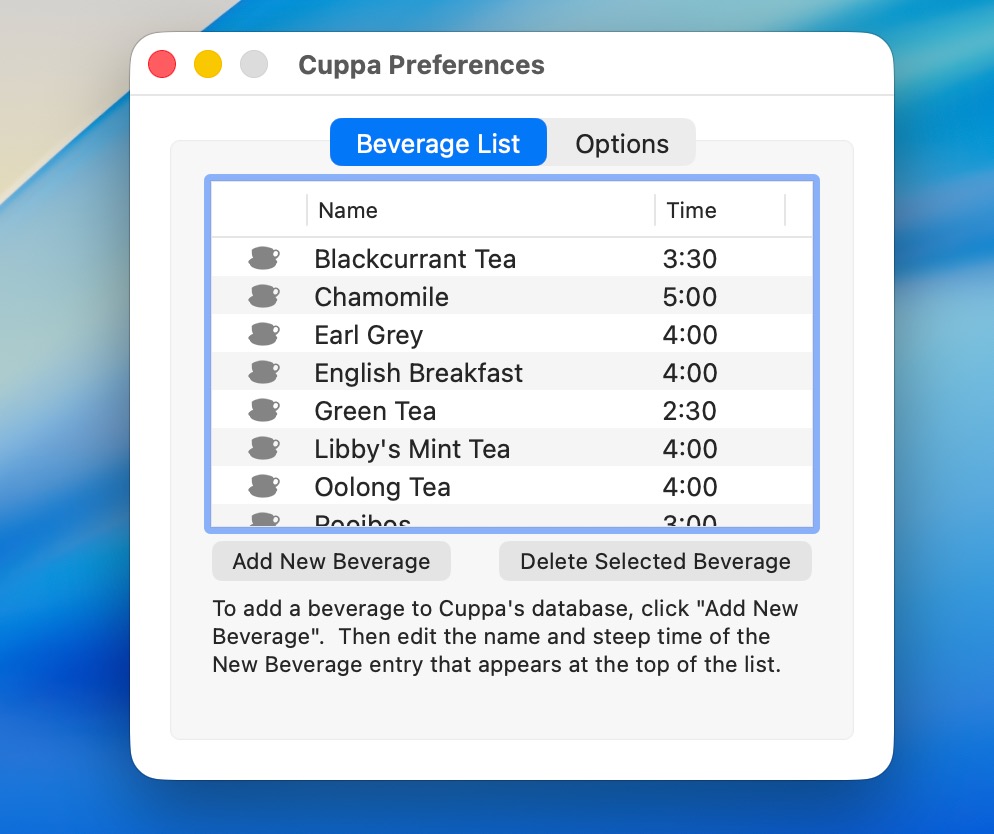
Task: Switch to the Options tab
Action: (621, 143)
